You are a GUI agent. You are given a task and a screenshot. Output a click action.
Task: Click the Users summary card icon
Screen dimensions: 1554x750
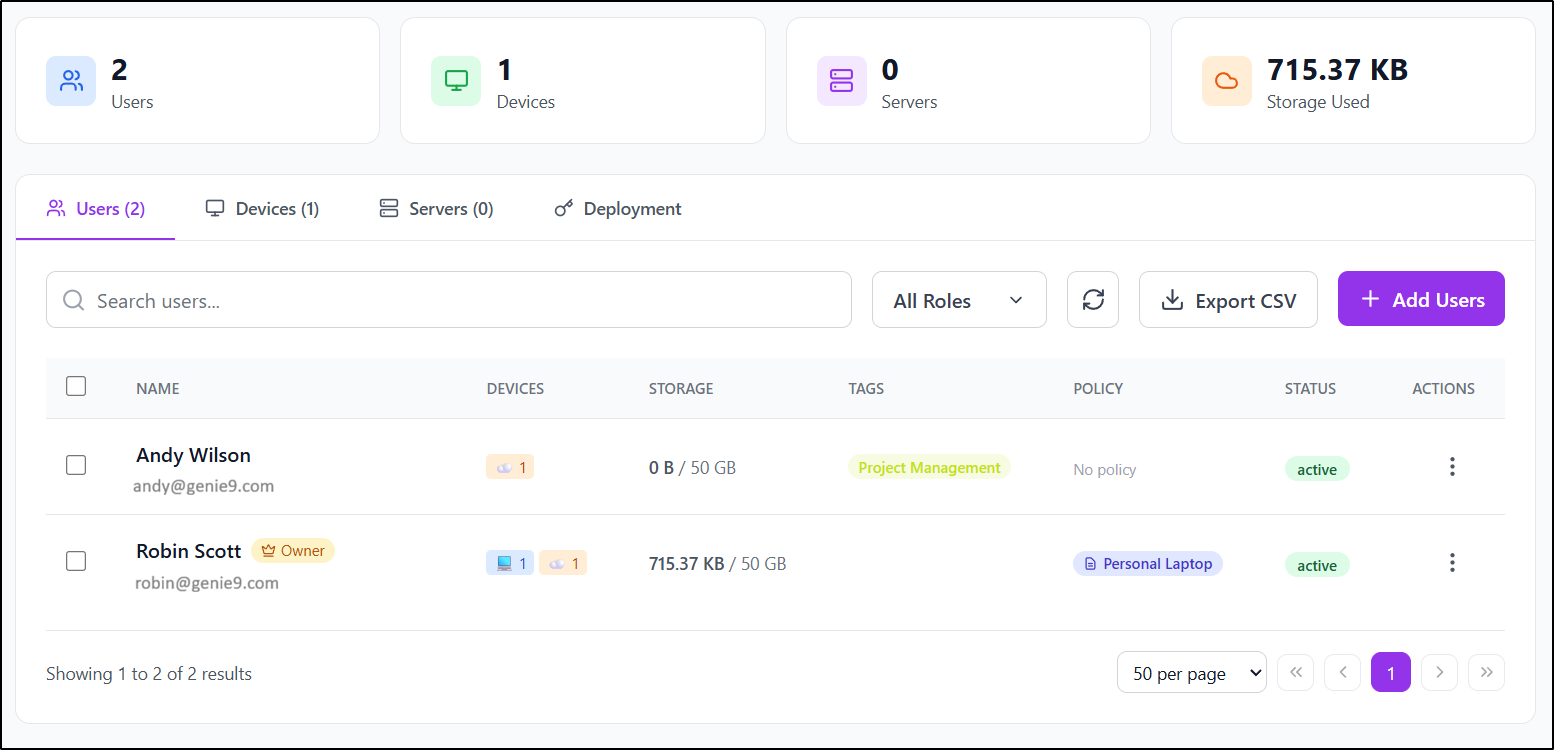(70, 81)
